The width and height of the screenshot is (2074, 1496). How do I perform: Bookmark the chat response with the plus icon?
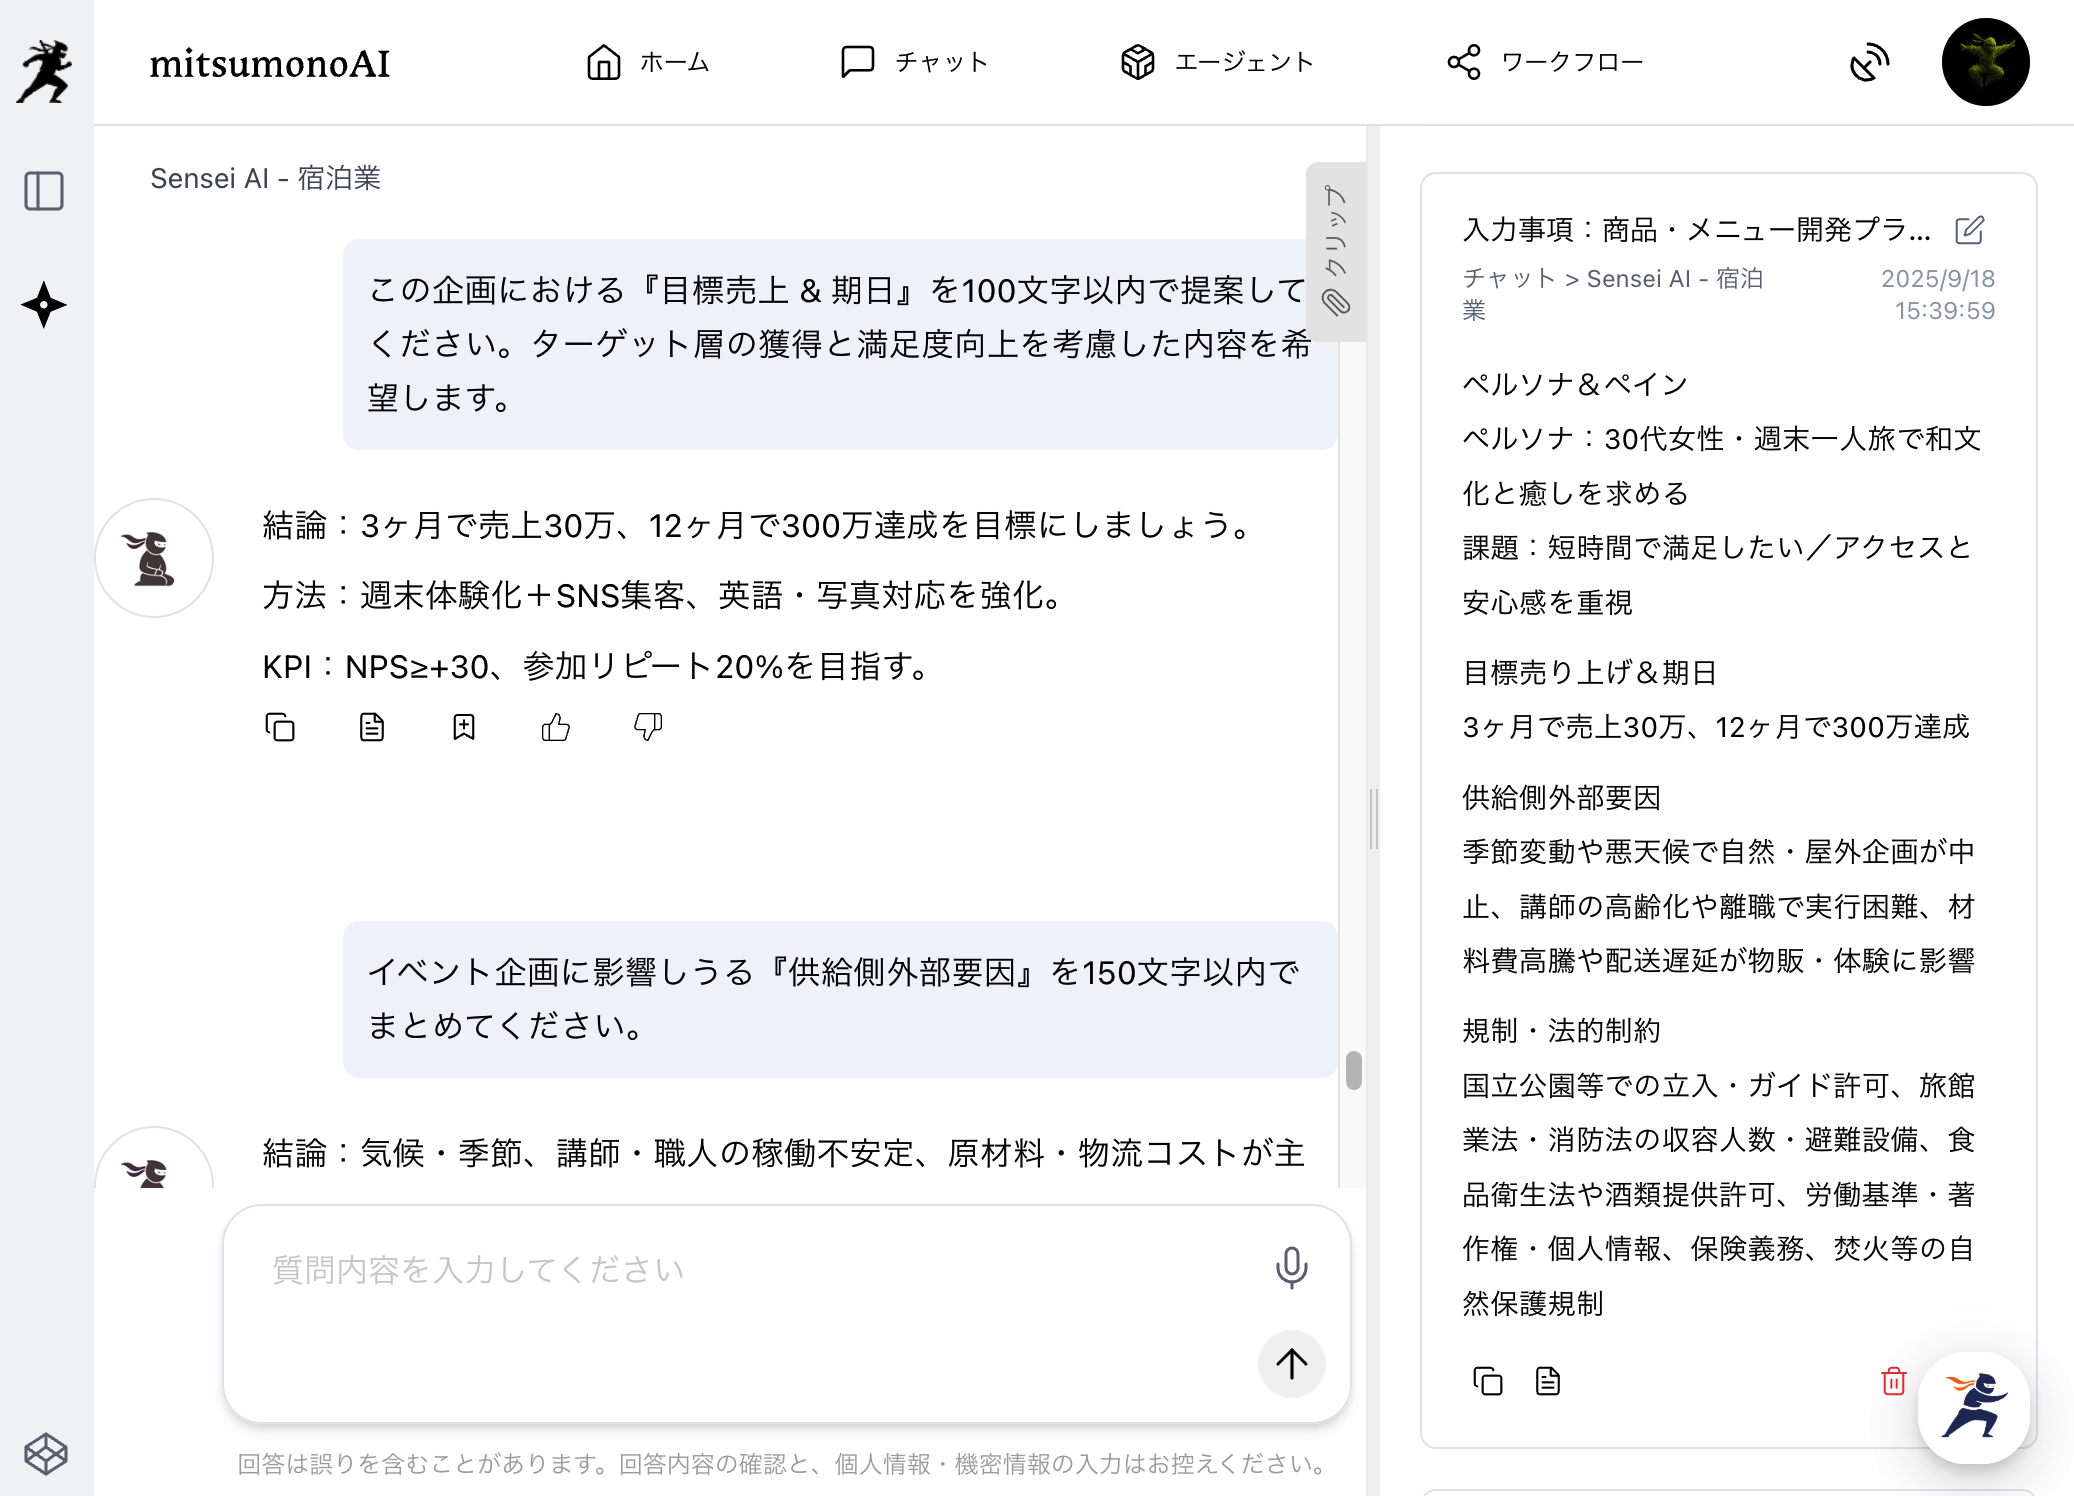point(464,727)
